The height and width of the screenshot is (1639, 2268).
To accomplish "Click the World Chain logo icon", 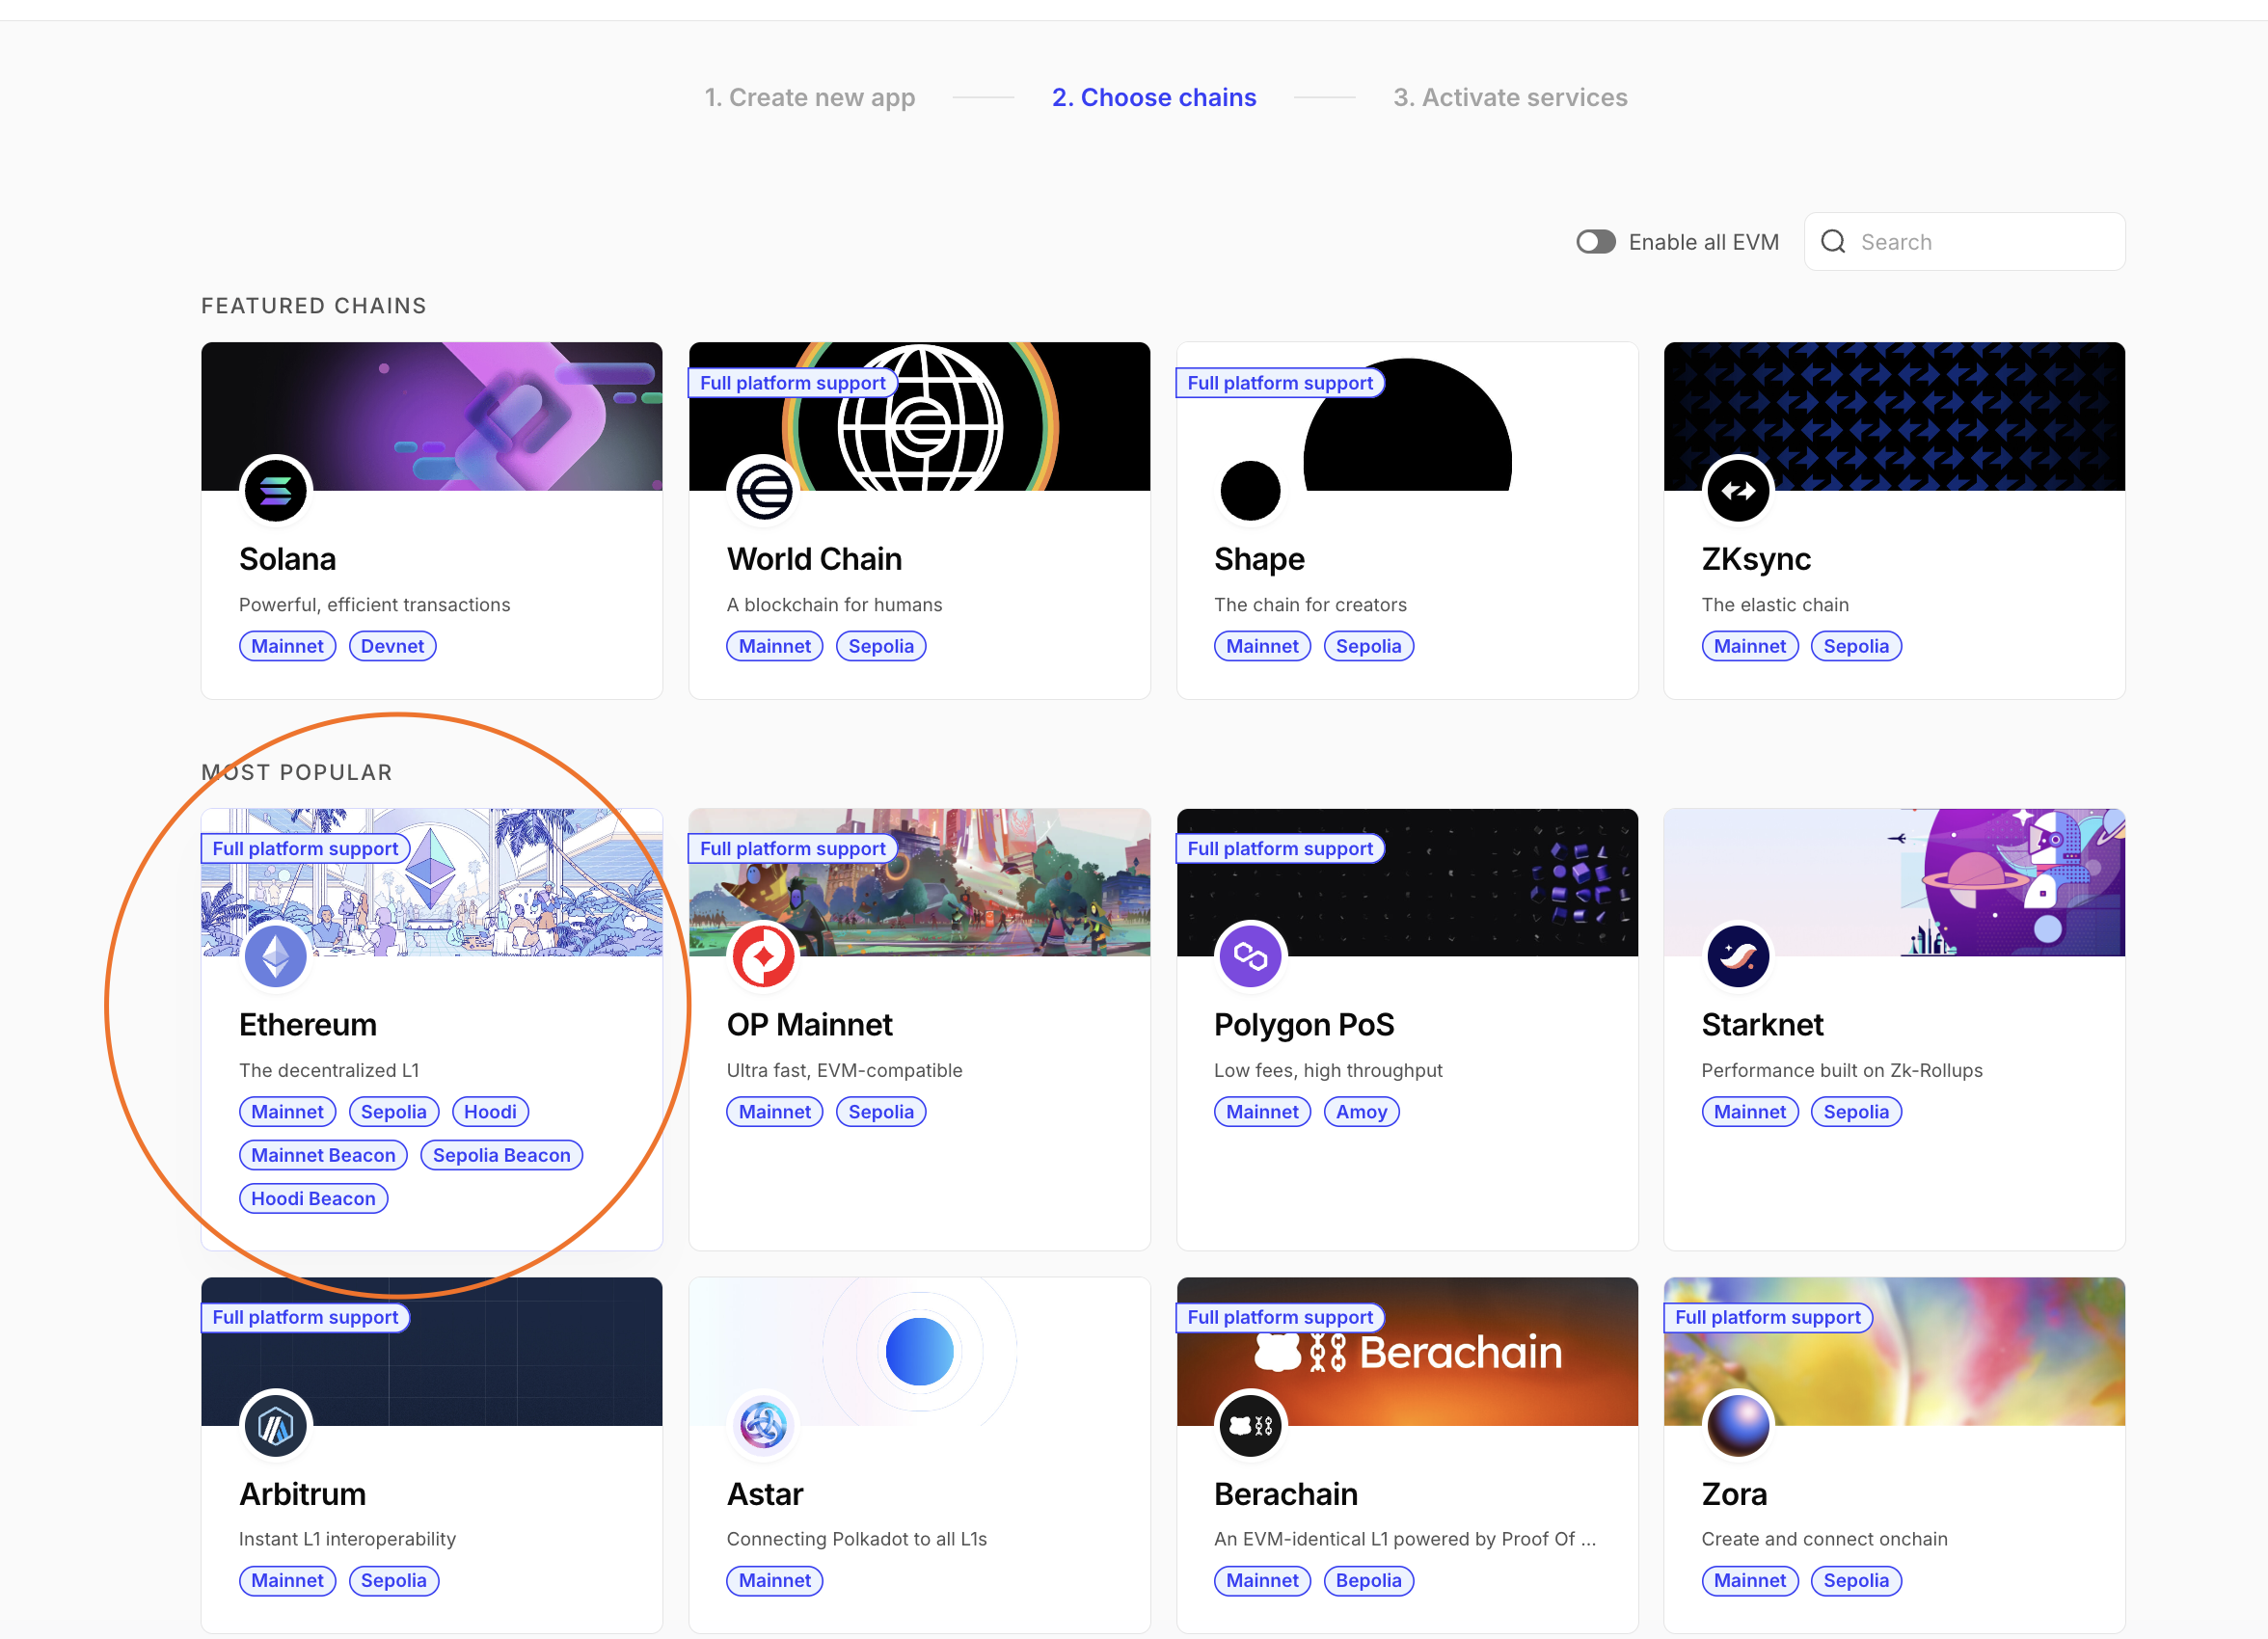I will tap(763, 490).
